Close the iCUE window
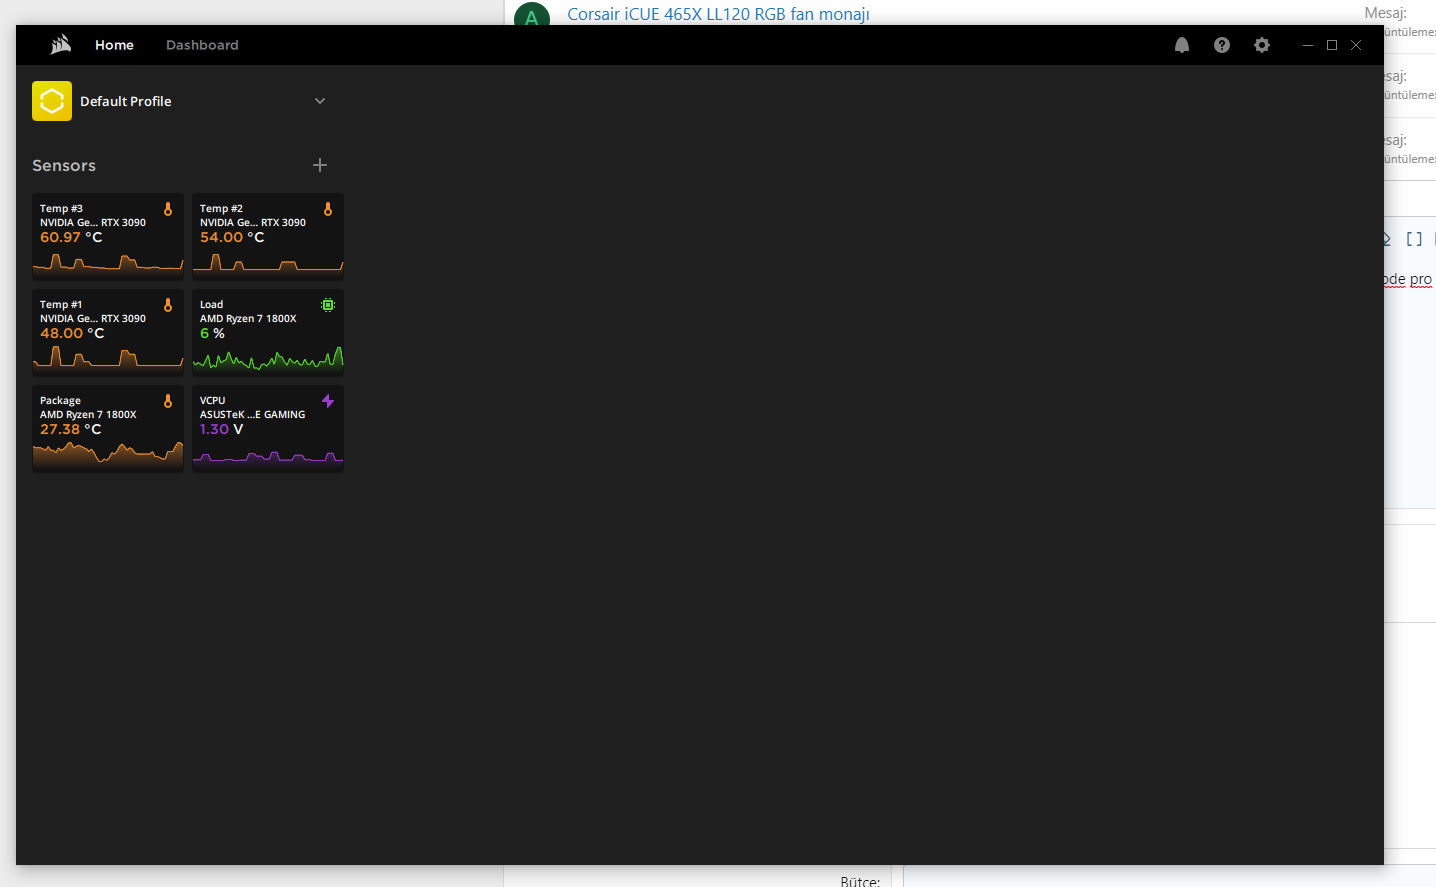 pyautogui.click(x=1356, y=45)
